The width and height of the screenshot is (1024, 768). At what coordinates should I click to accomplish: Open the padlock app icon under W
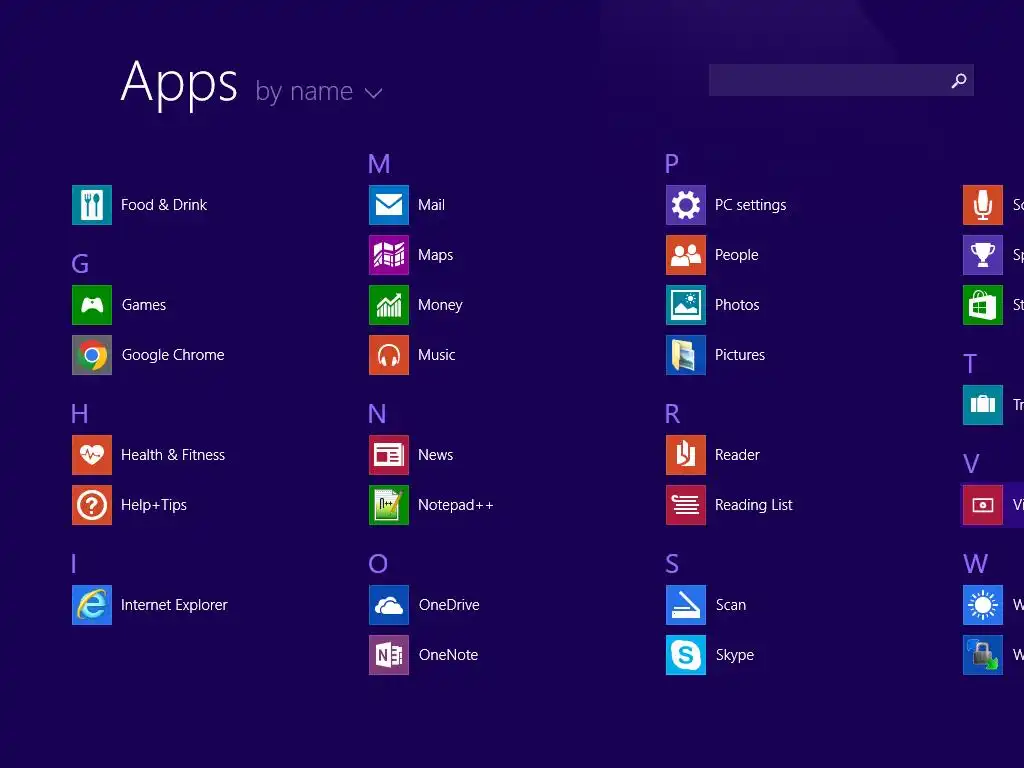pyautogui.click(x=983, y=655)
